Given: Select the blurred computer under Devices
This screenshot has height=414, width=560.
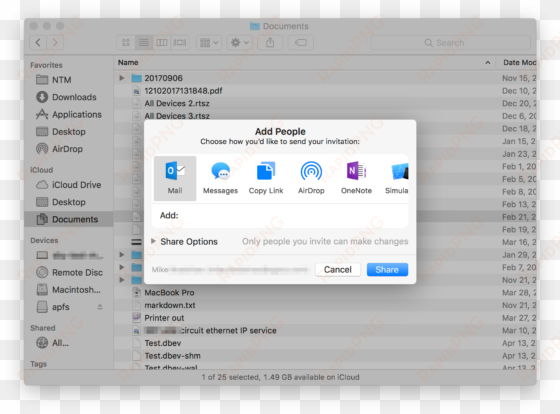Looking at the screenshot, I should tap(70, 255).
